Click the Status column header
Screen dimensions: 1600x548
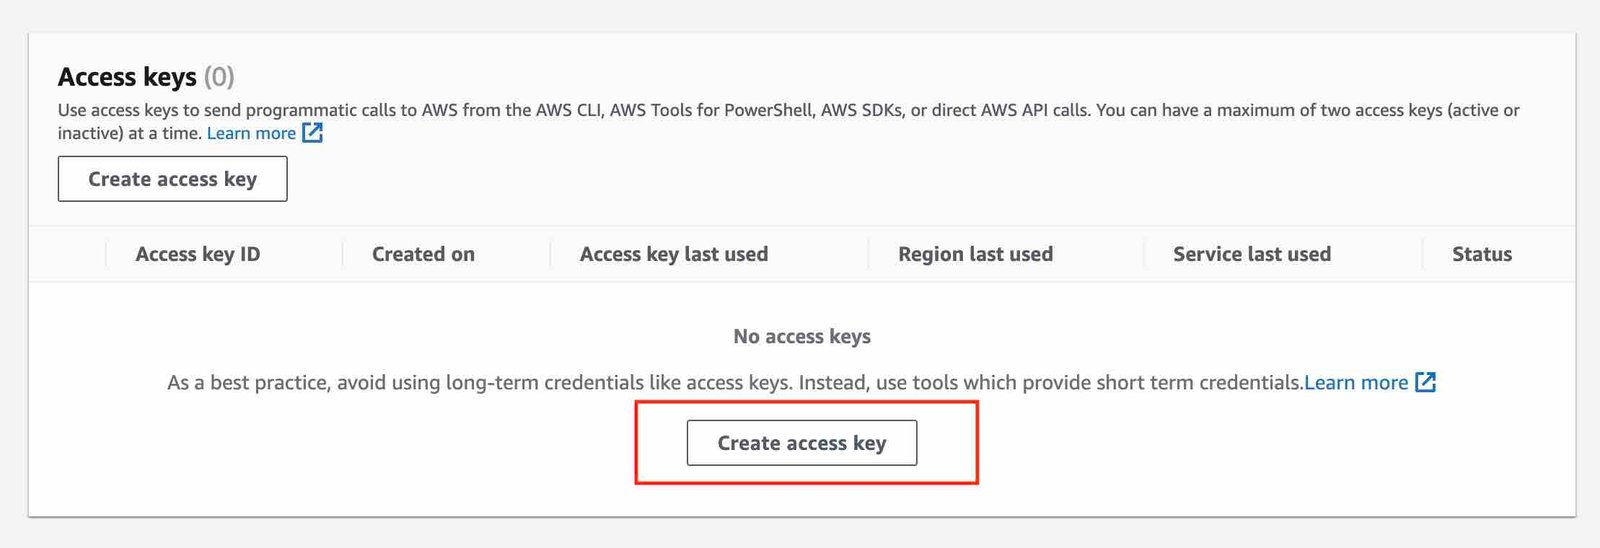pos(1481,254)
